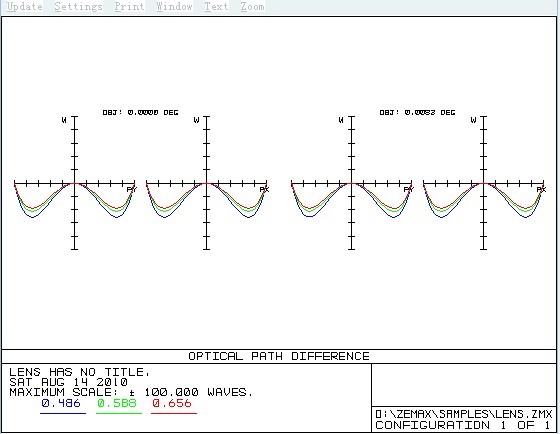Screen dimensions: 560x434
Task: Open the Text menu
Action: (x=216, y=7)
